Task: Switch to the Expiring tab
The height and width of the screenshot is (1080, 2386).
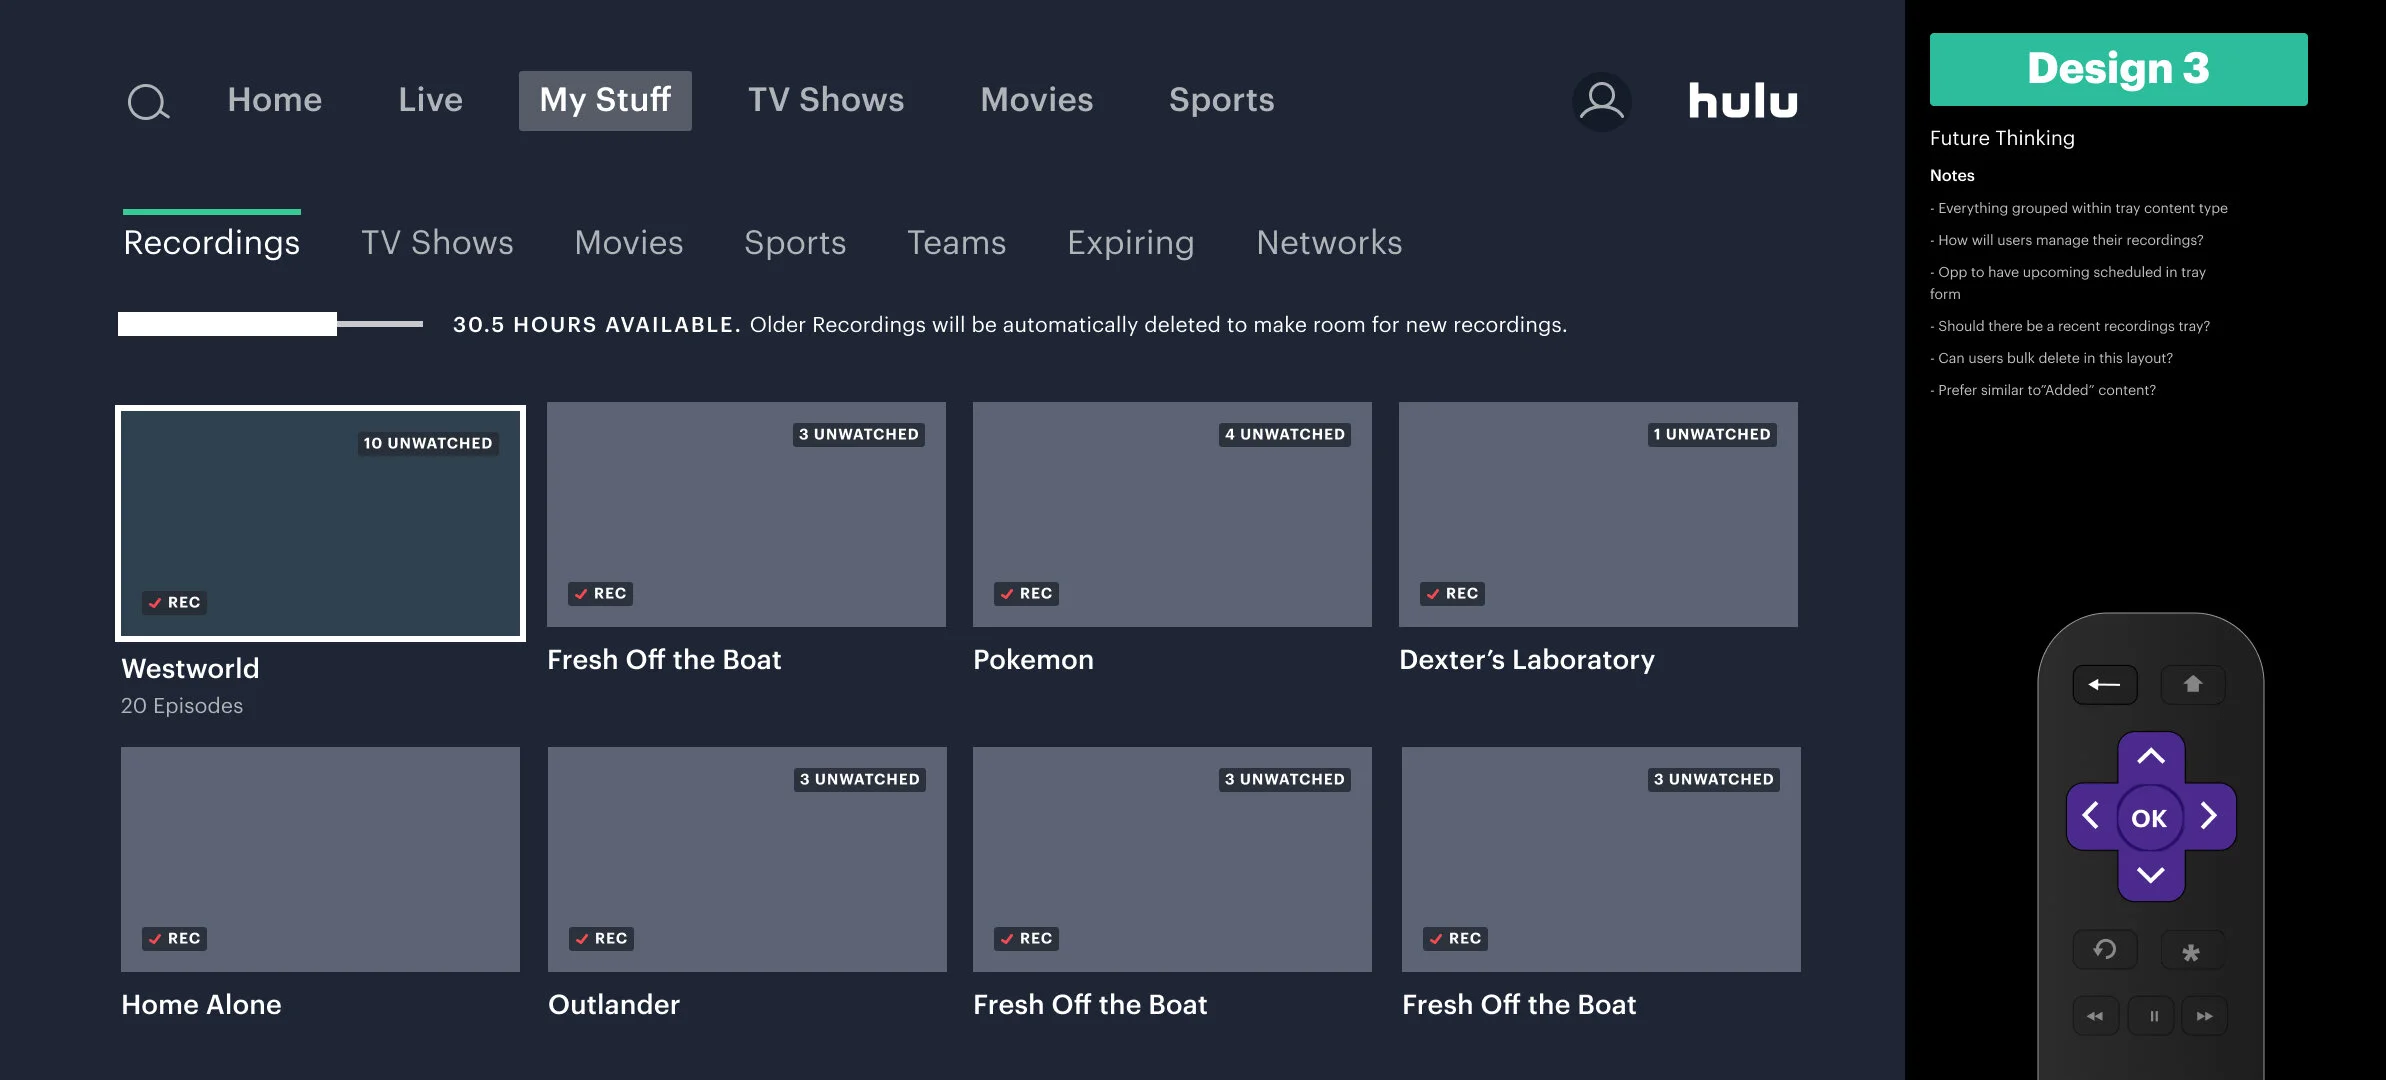Action: [1130, 243]
